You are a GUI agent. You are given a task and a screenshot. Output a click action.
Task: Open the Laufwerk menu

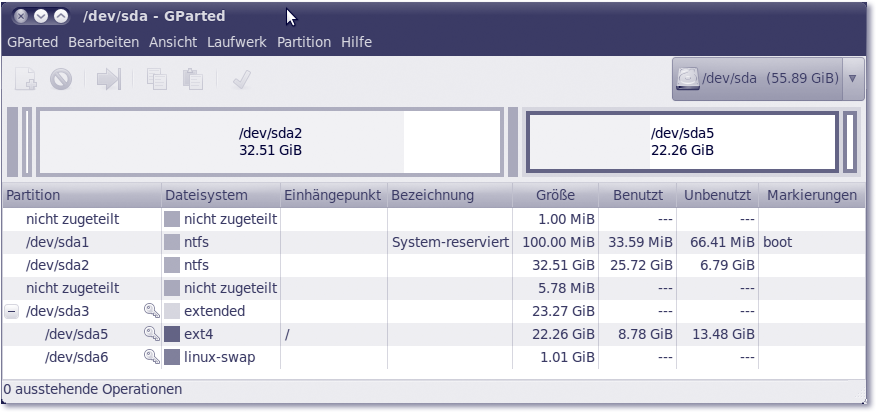pos(238,42)
